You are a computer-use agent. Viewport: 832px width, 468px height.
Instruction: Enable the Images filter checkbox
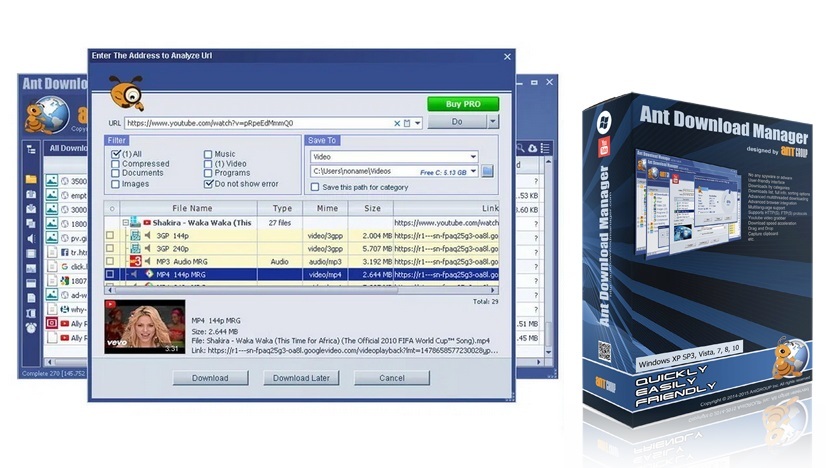(x=115, y=184)
